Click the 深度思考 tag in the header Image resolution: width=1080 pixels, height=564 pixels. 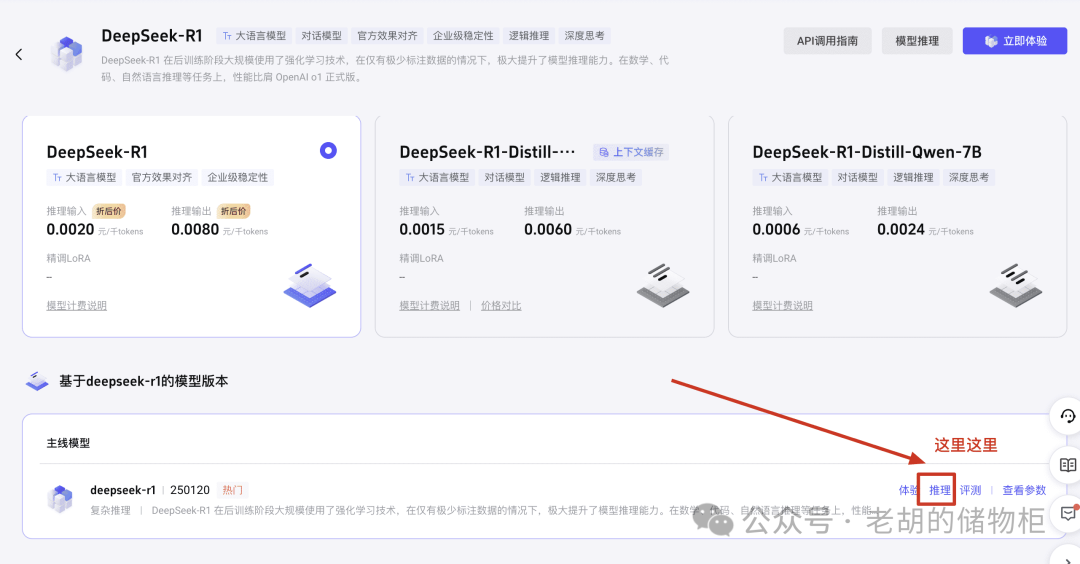coord(584,36)
